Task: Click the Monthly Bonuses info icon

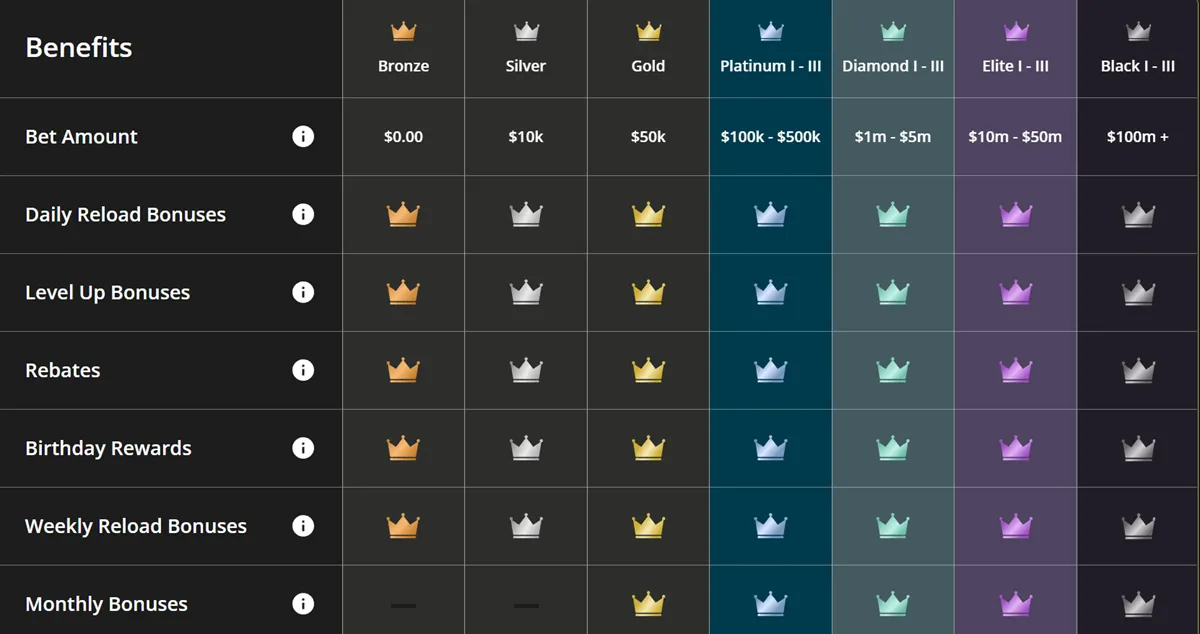Action: tap(303, 604)
